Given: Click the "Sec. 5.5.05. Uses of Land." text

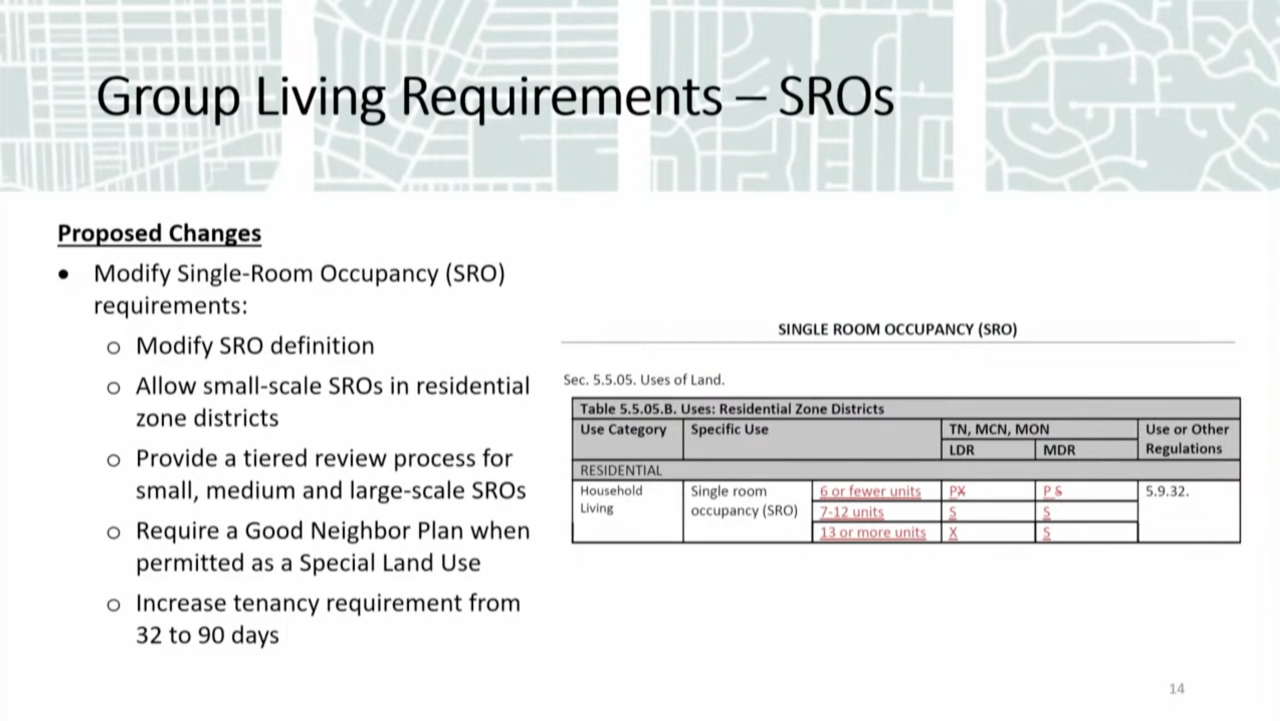Looking at the screenshot, I should pos(644,380).
